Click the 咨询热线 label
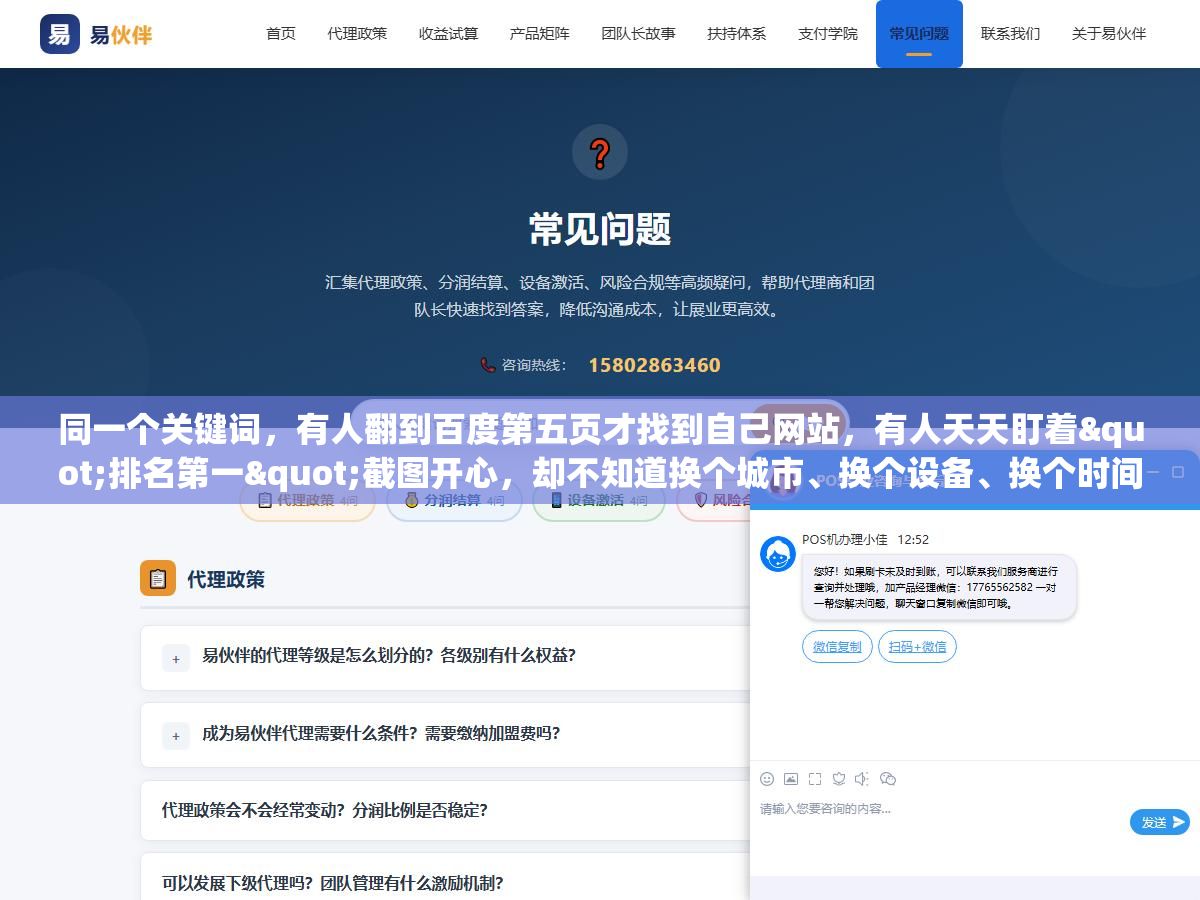The width and height of the screenshot is (1200, 900). click(x=534, y=365)
